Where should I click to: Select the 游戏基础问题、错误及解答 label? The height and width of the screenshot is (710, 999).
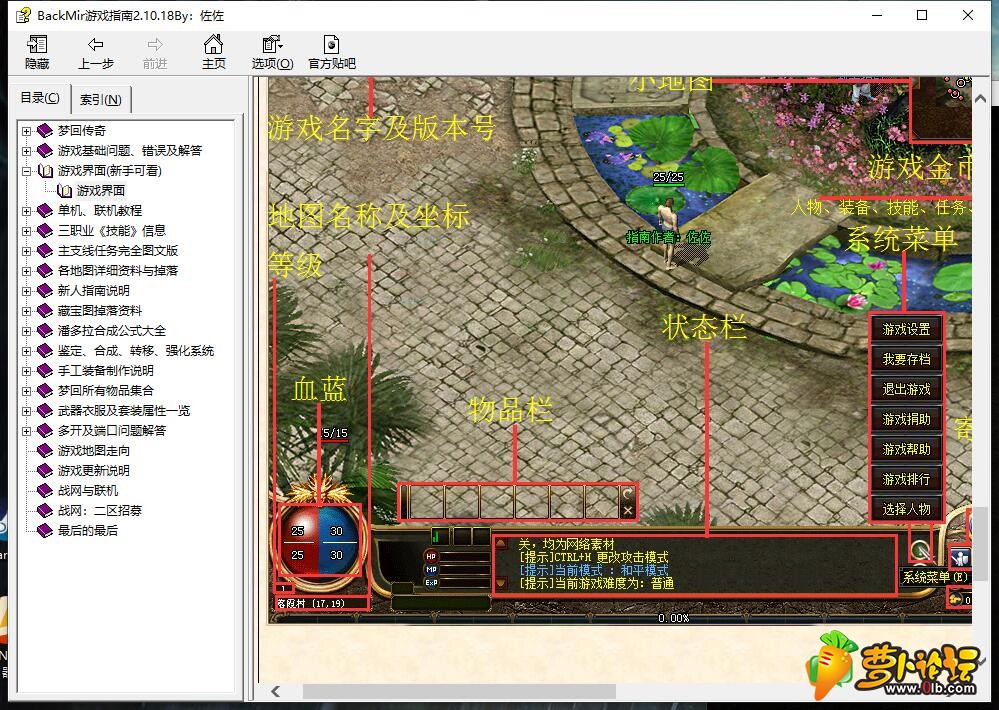[x=130, y=150]
